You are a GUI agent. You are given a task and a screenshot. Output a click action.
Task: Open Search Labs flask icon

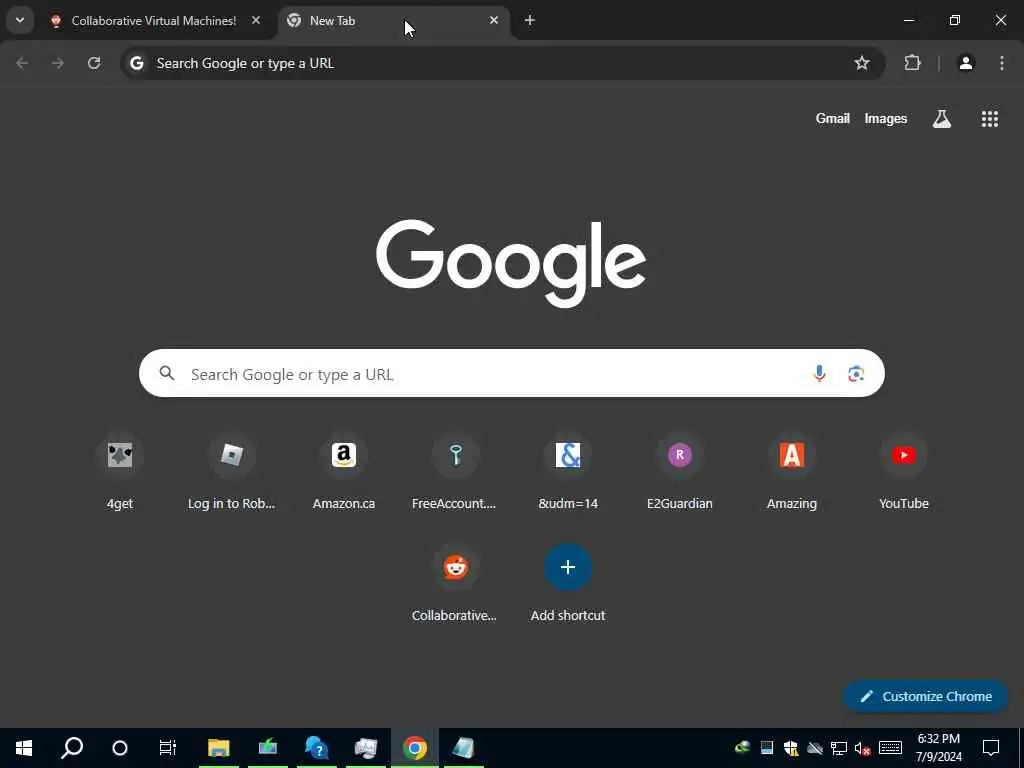click(x=942, y=118)
